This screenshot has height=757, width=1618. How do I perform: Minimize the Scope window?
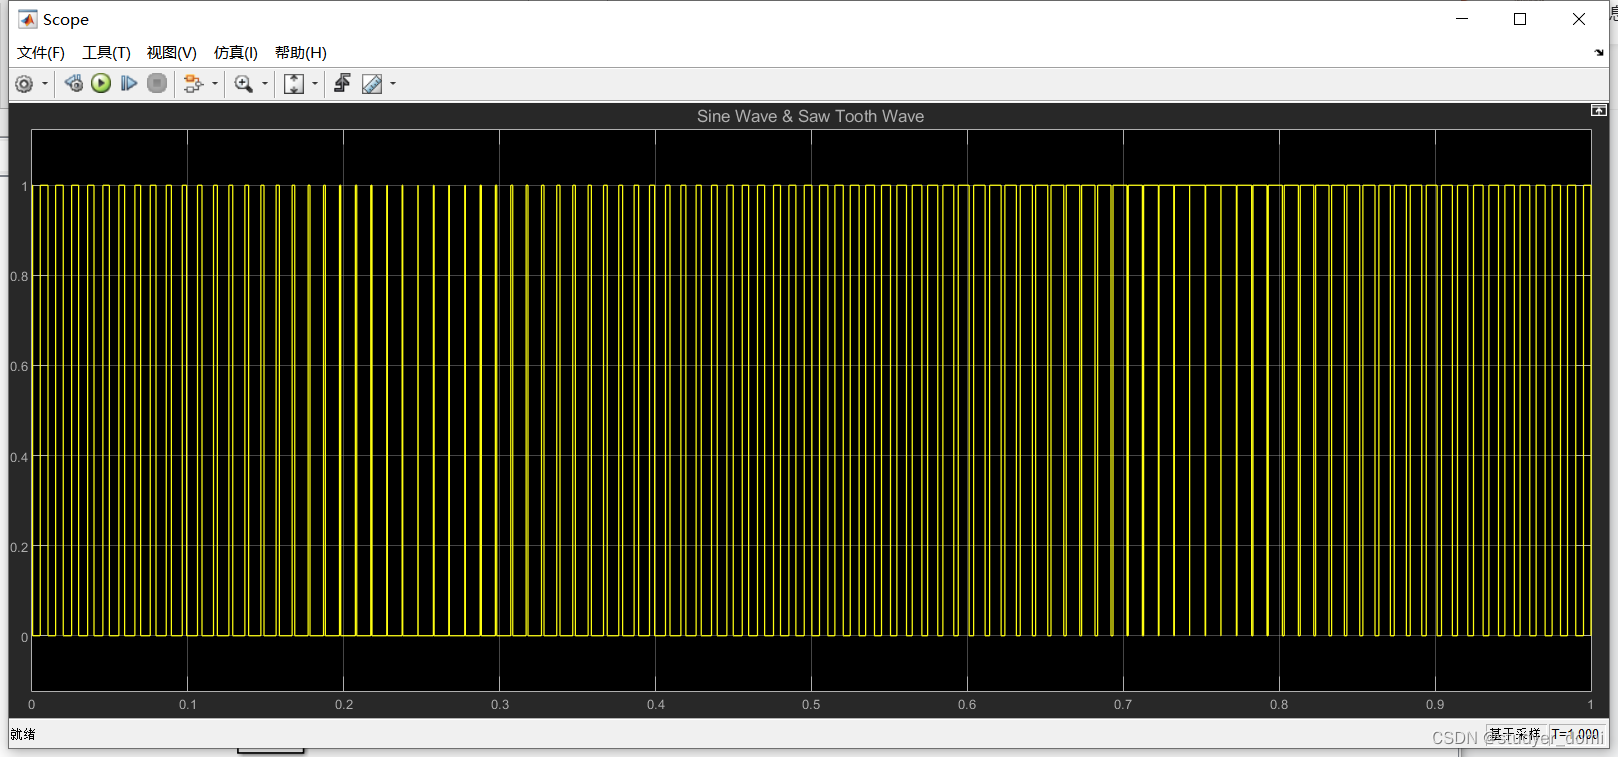pyautogui.click(x=1462, y=19)
